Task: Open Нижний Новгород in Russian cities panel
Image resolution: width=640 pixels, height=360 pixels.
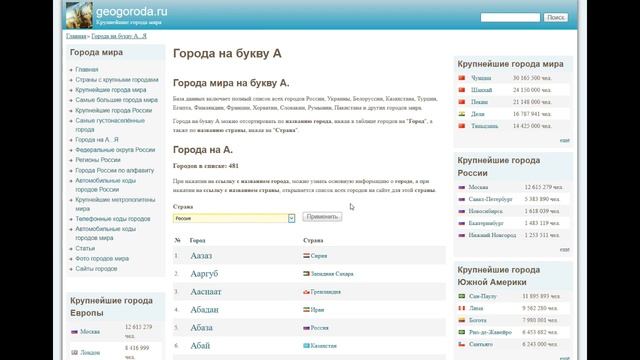Action: pos(492,235)
